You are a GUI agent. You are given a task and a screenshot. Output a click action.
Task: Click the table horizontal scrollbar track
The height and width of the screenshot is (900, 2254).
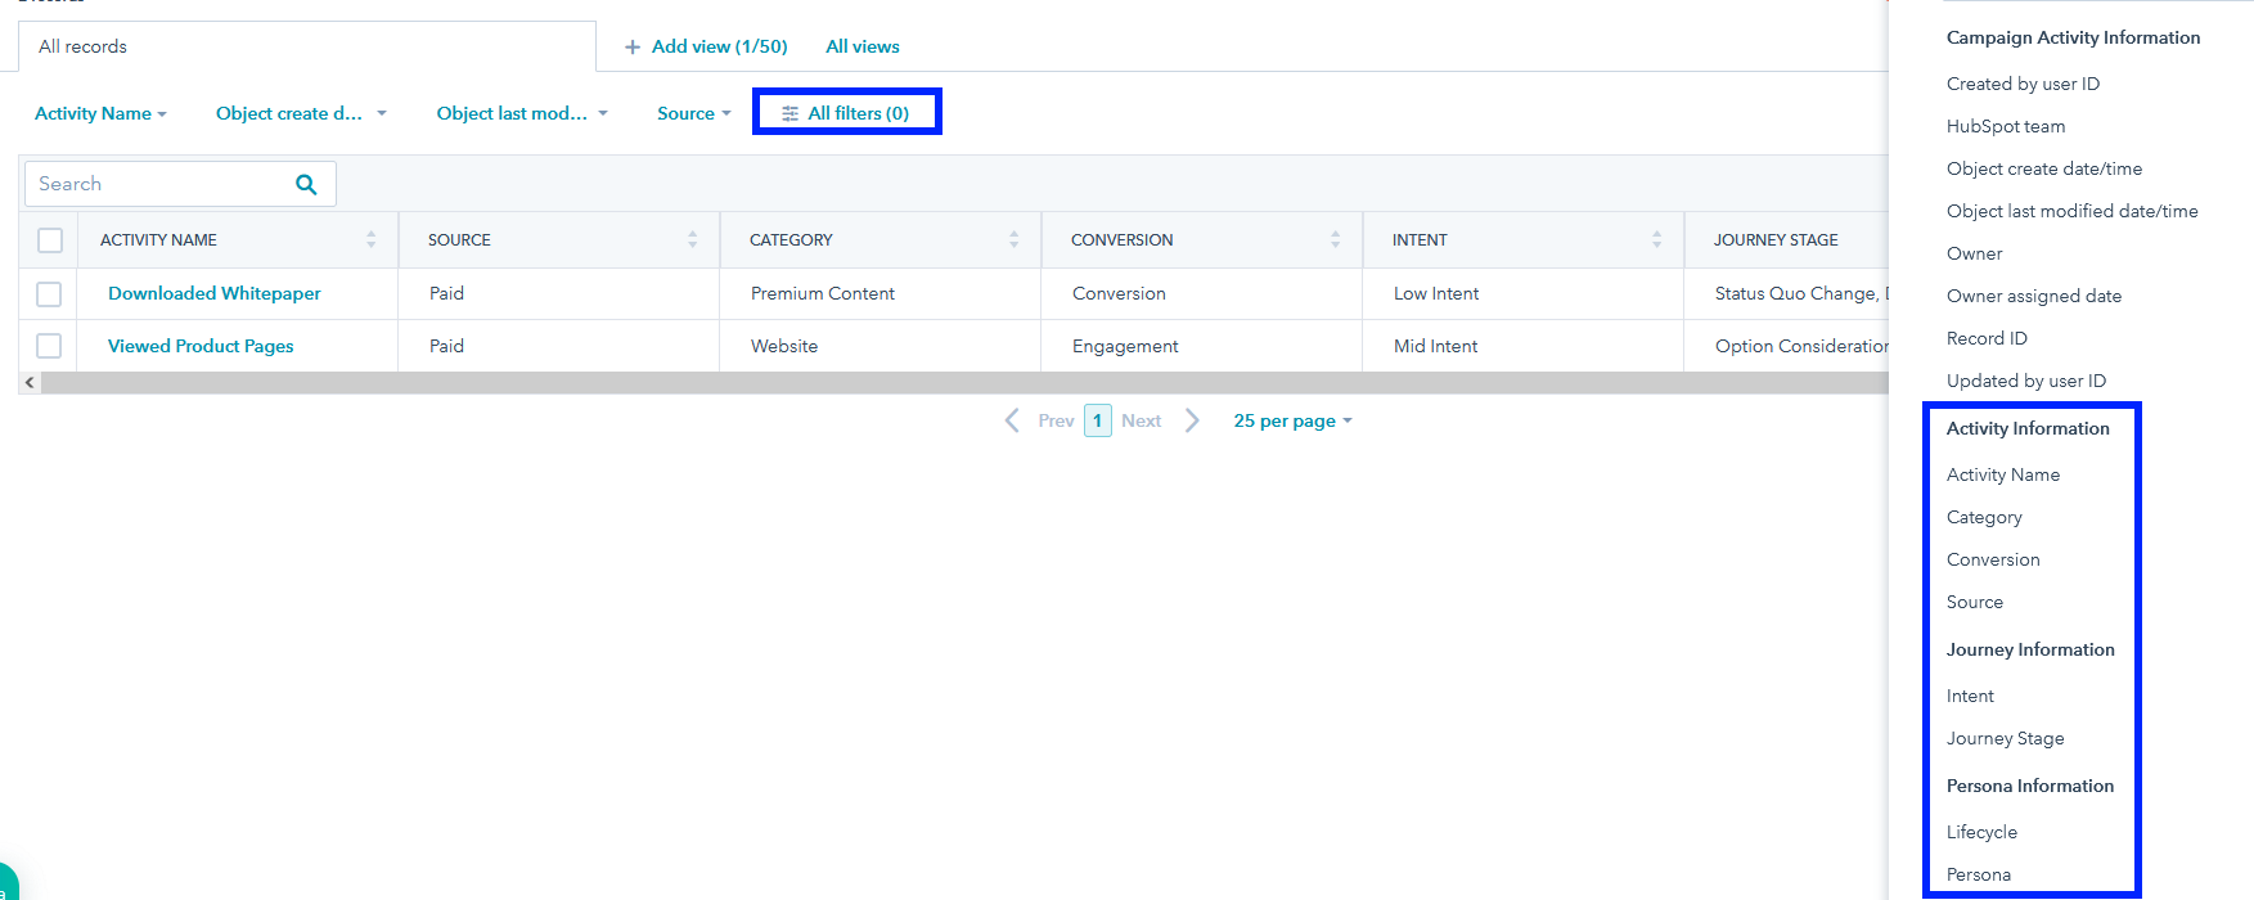(x=965, y=383)
